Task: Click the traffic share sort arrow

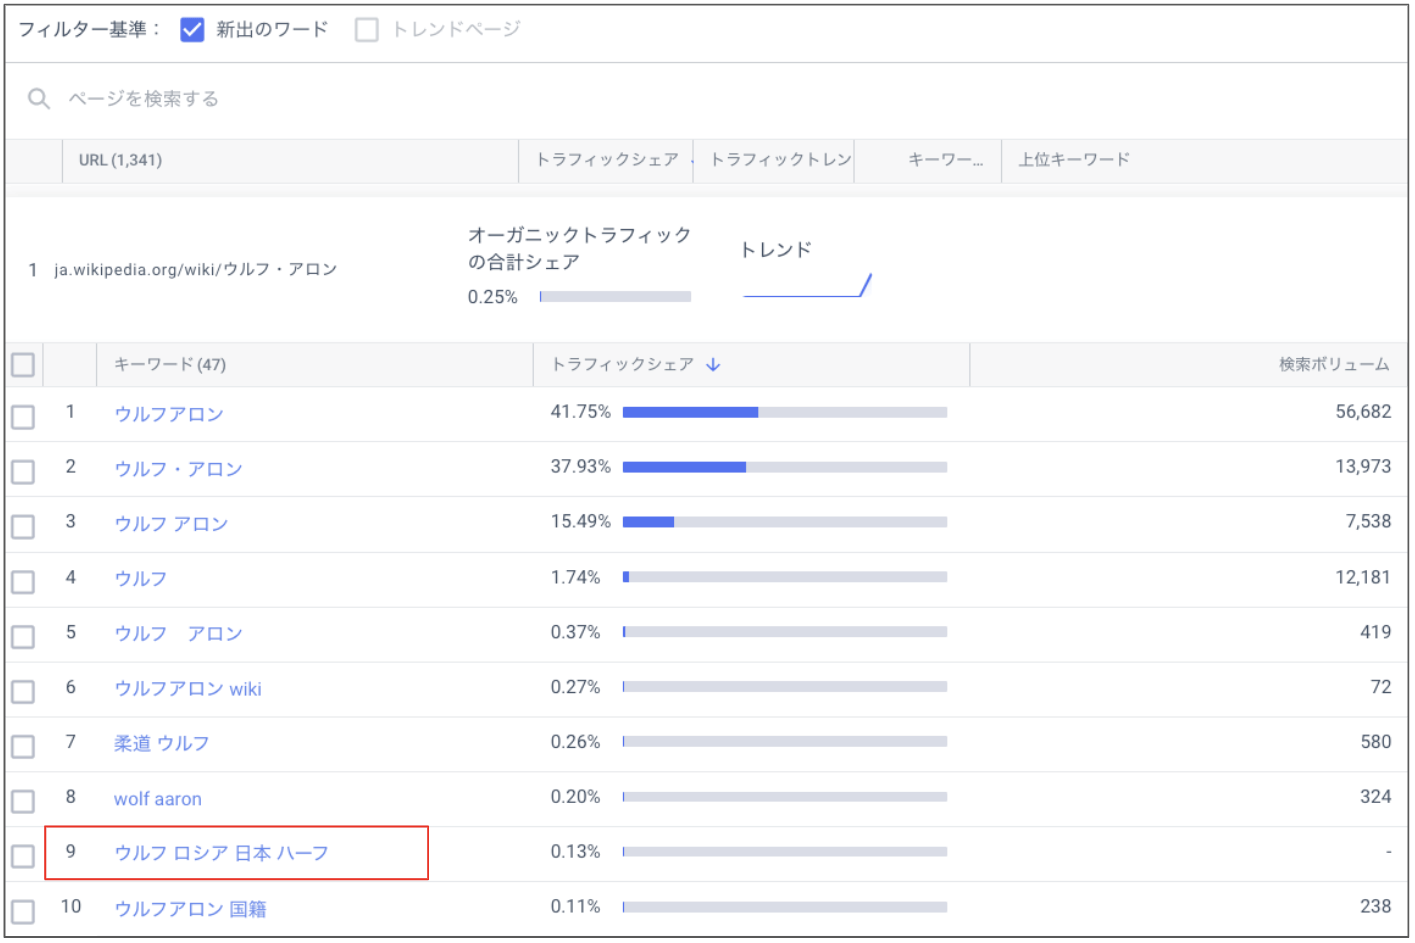Action: 713,365
